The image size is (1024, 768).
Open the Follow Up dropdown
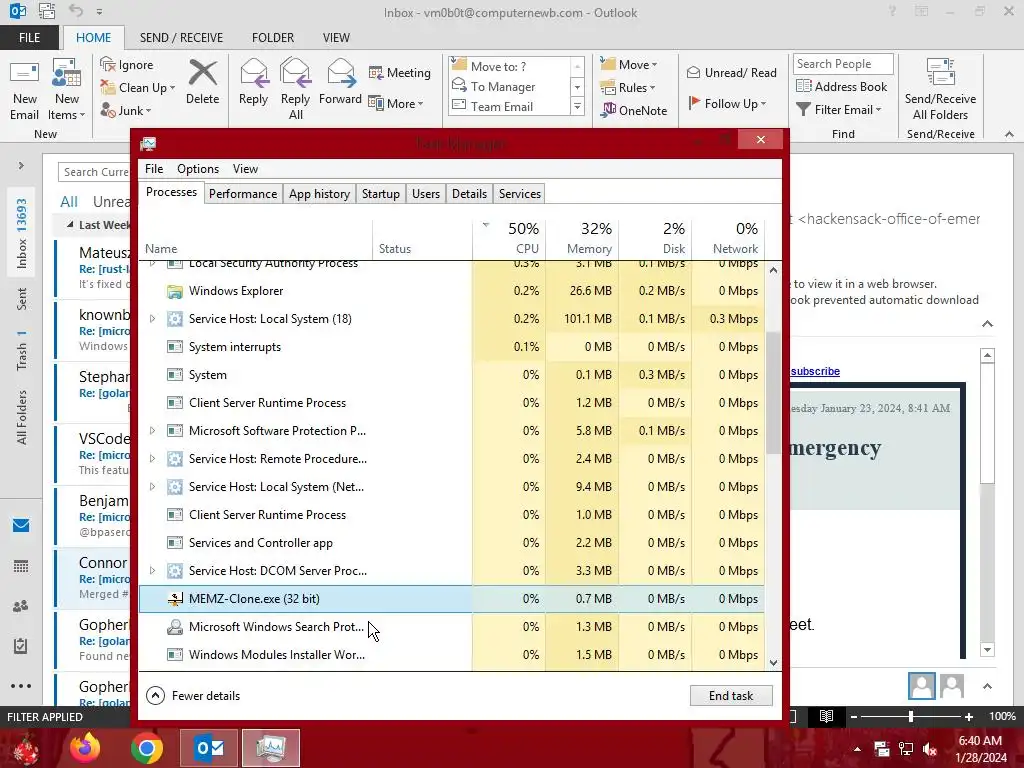coord(763,104)
